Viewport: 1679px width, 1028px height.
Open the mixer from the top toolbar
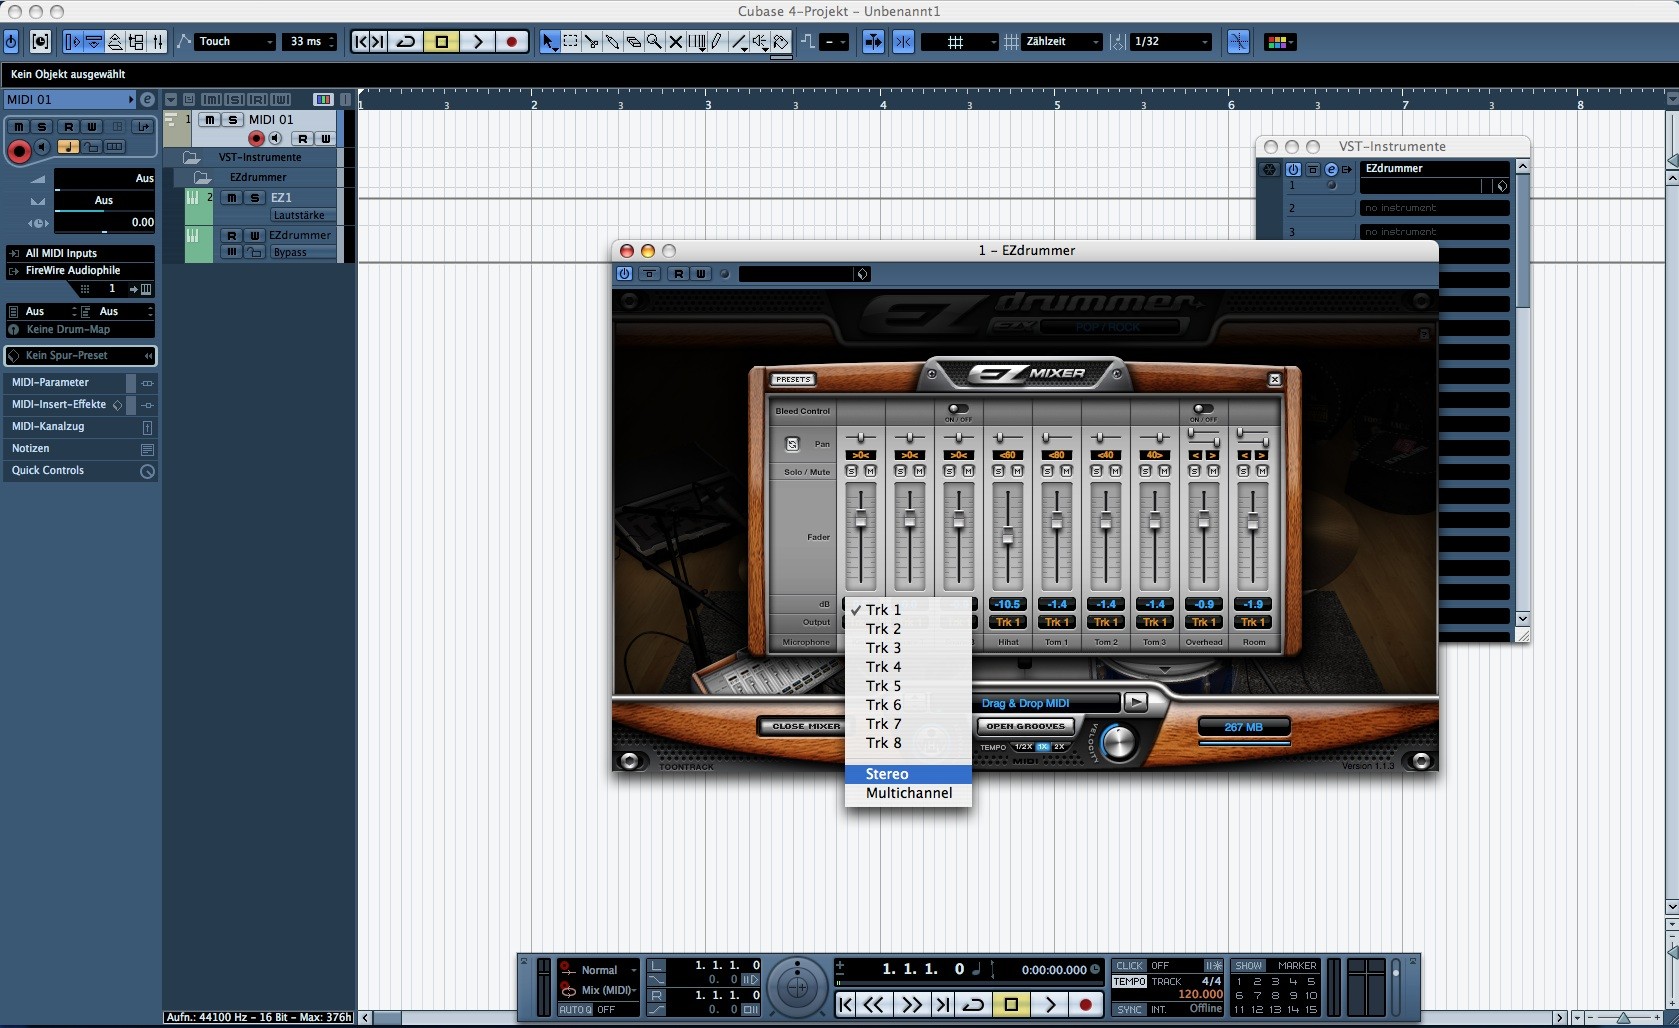pyautogui.click(x=157, y=42)
